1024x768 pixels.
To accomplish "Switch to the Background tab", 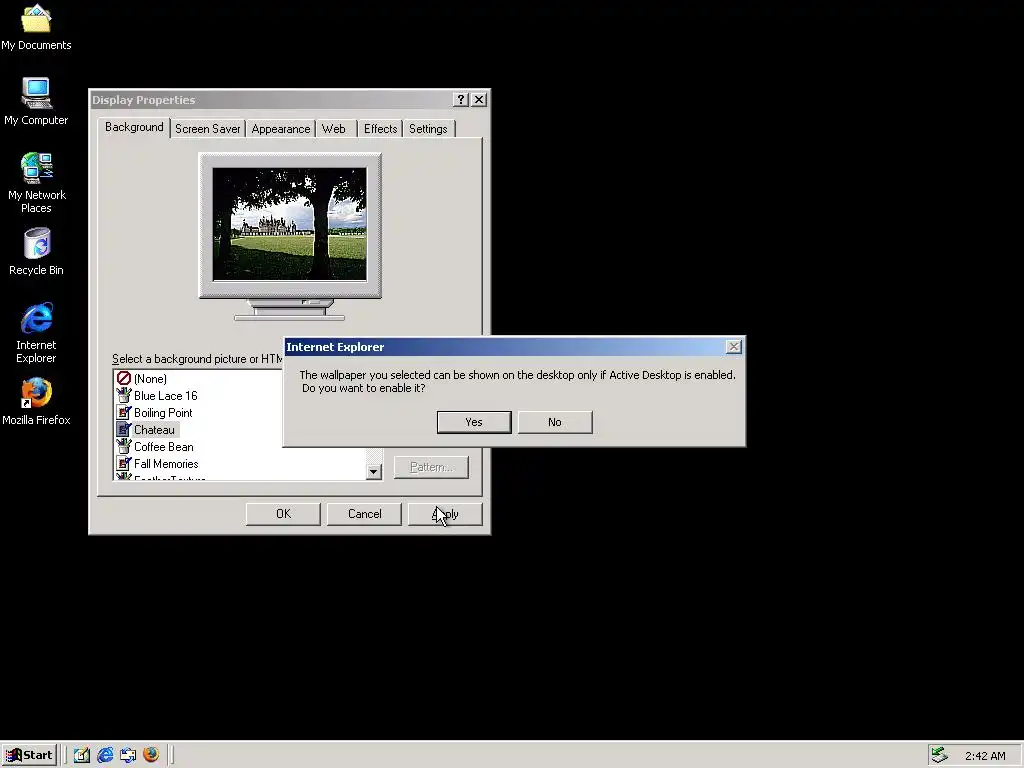I will [x=134, y=127].
